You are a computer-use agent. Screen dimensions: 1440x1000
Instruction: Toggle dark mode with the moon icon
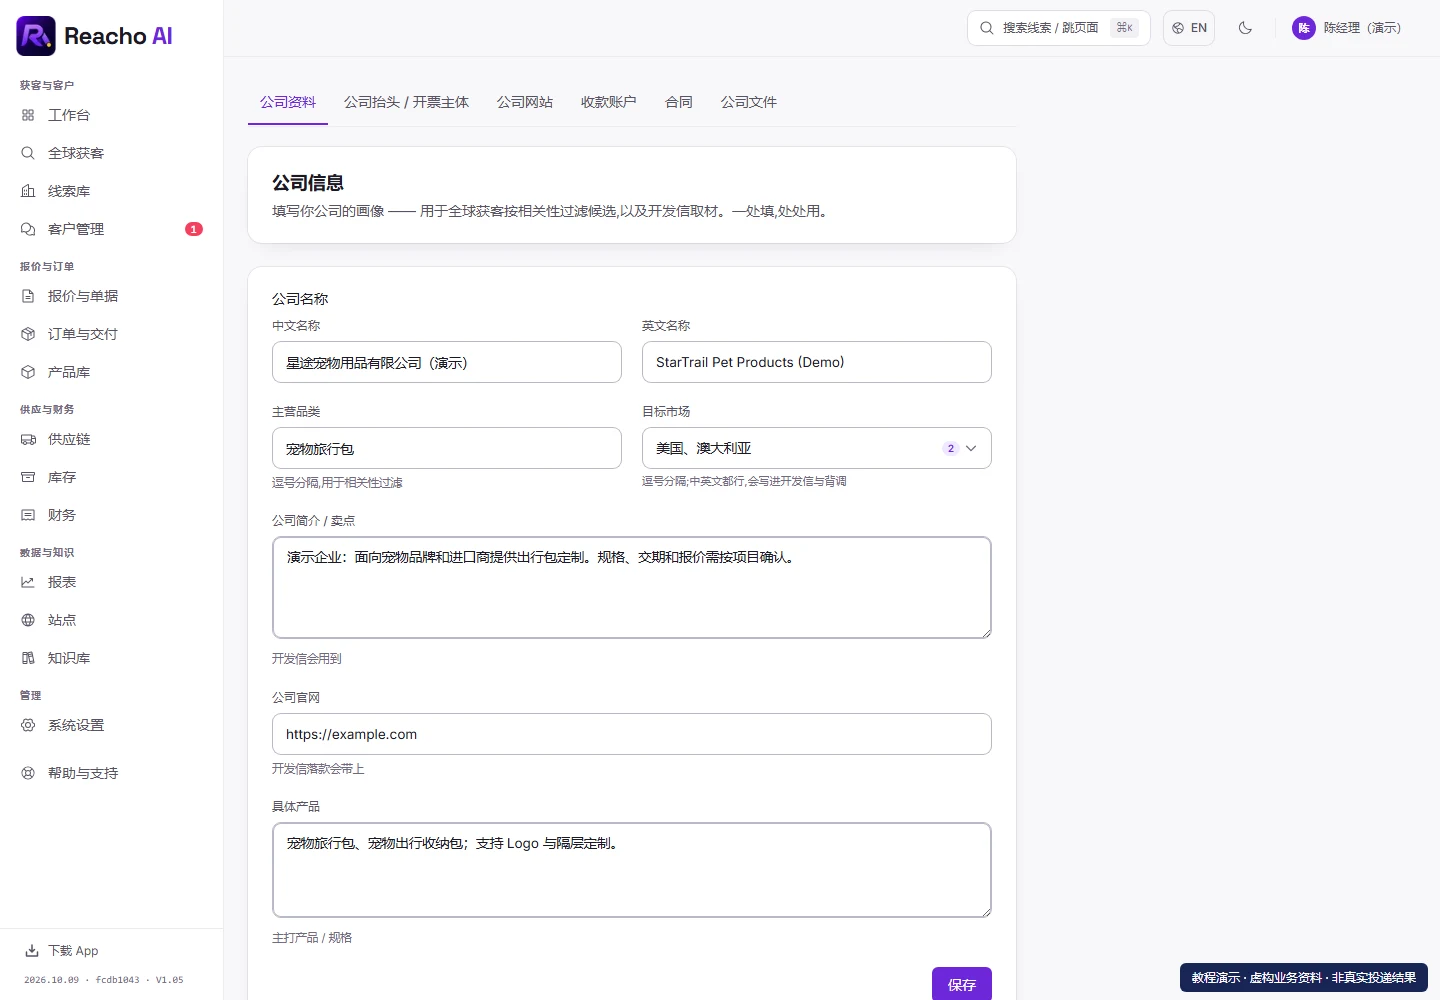(1245, 28)
